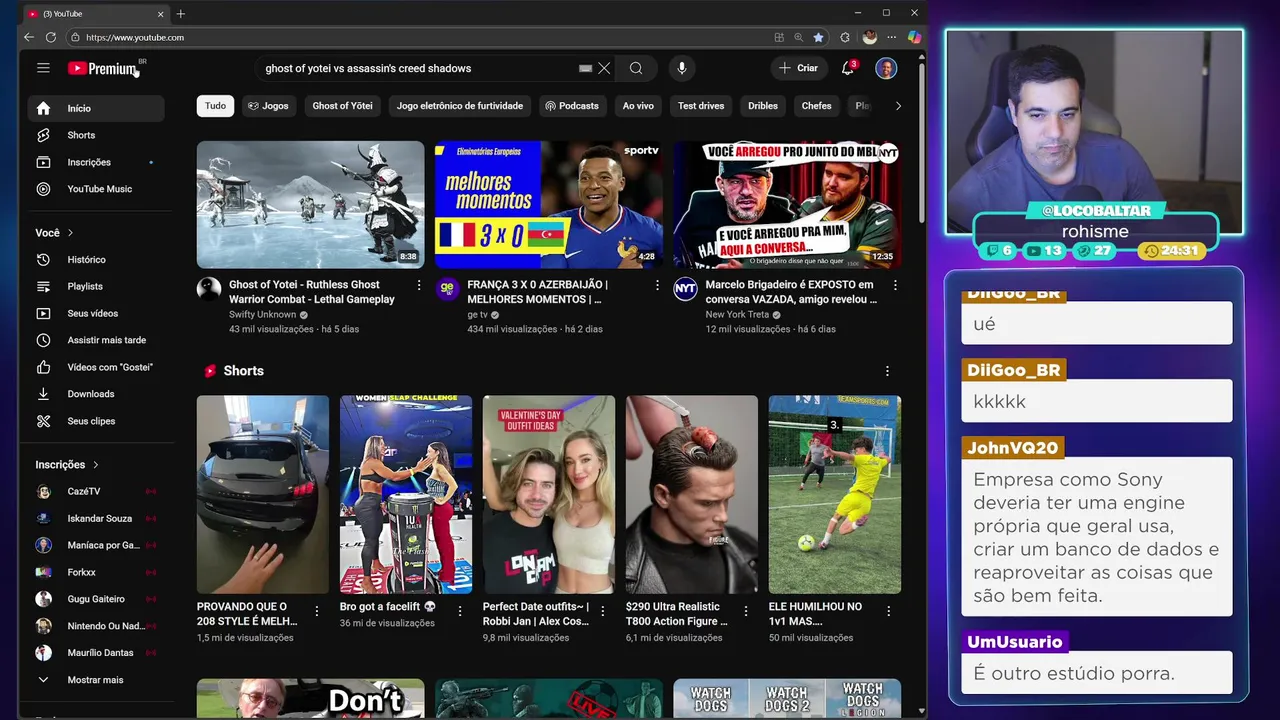
Task: Open Seus clipes in the sidebar
Action: click(96, 421)
